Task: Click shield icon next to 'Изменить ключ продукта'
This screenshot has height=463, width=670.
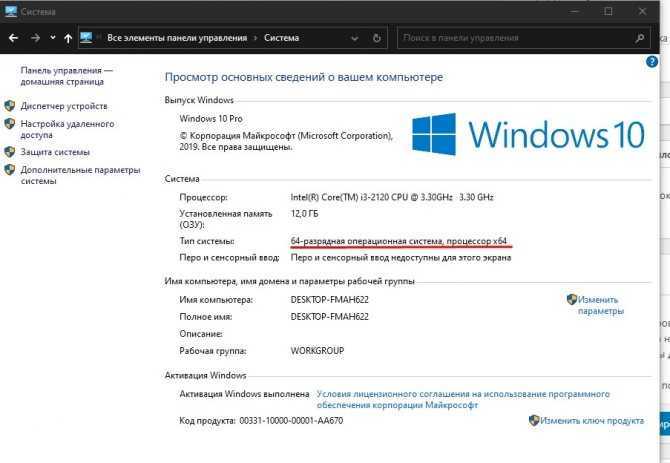Action: (534, 420)
